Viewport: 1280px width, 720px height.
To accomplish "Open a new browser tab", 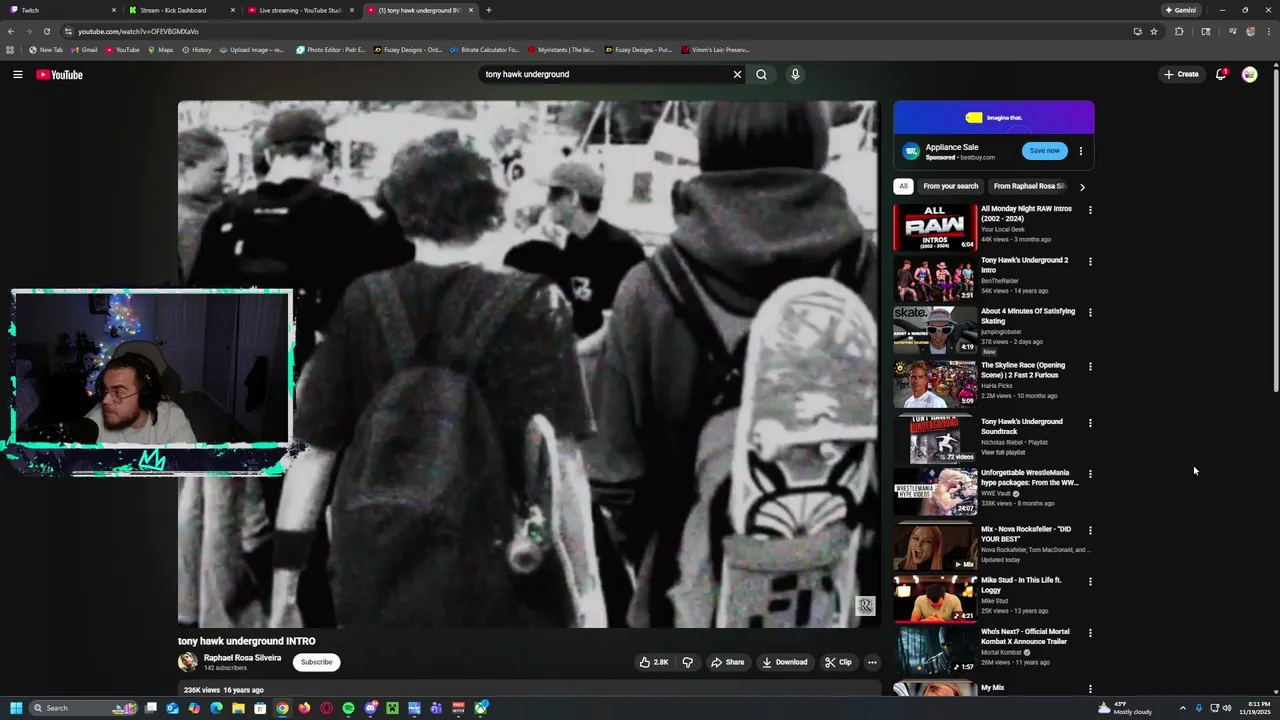I will (488, 10).
